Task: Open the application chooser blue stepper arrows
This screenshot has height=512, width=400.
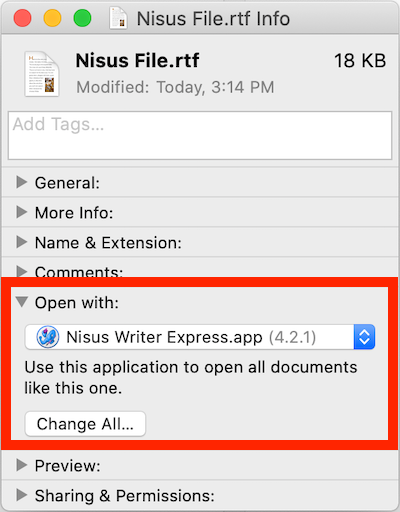Action: point(364,337)
